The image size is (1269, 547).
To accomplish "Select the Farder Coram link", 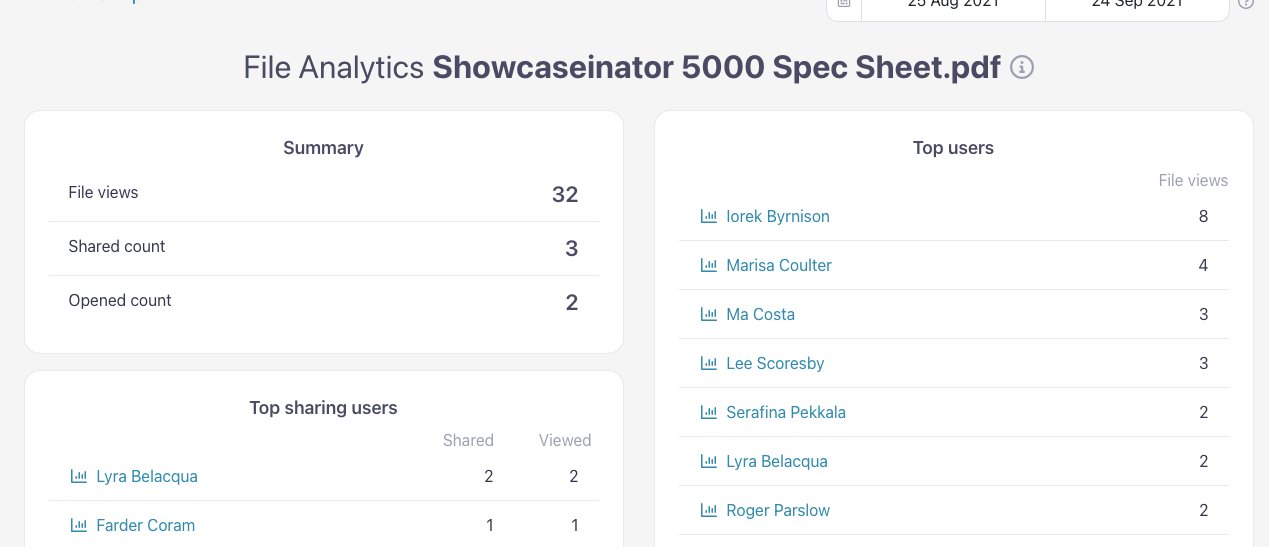I will pyautogui.click(x=146, y=525).
